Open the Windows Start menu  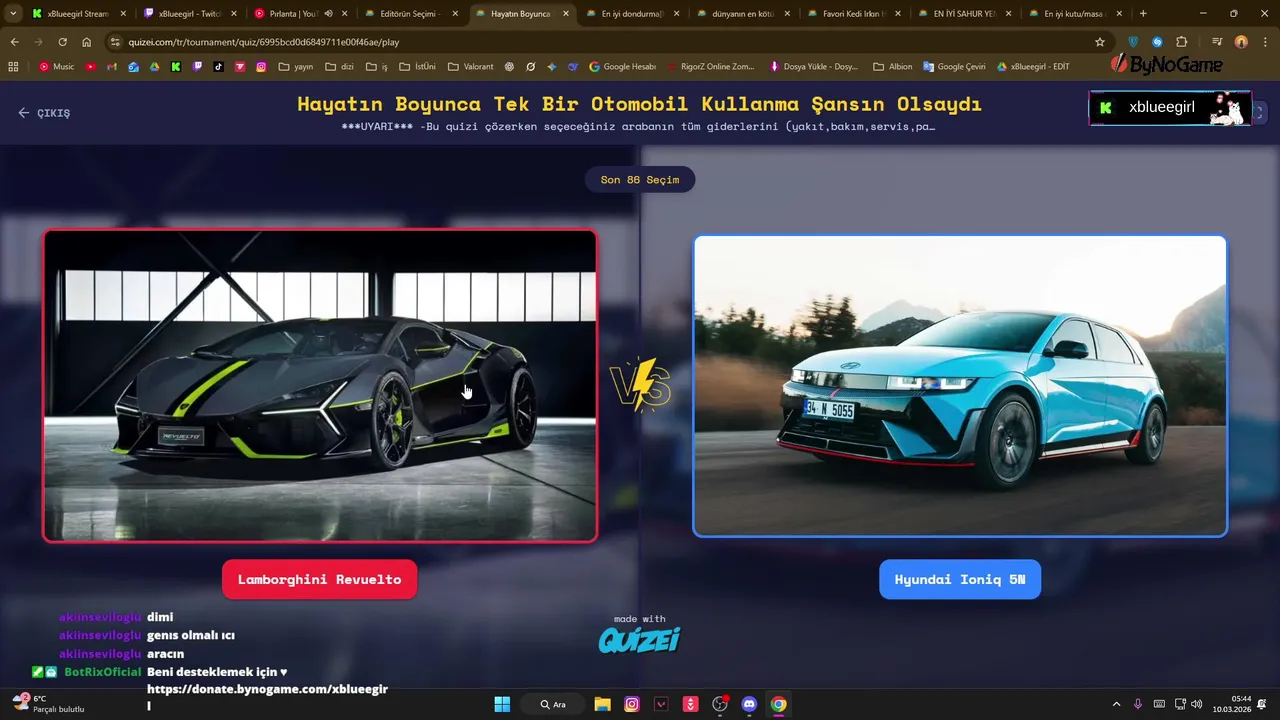[x=502, y=704]
